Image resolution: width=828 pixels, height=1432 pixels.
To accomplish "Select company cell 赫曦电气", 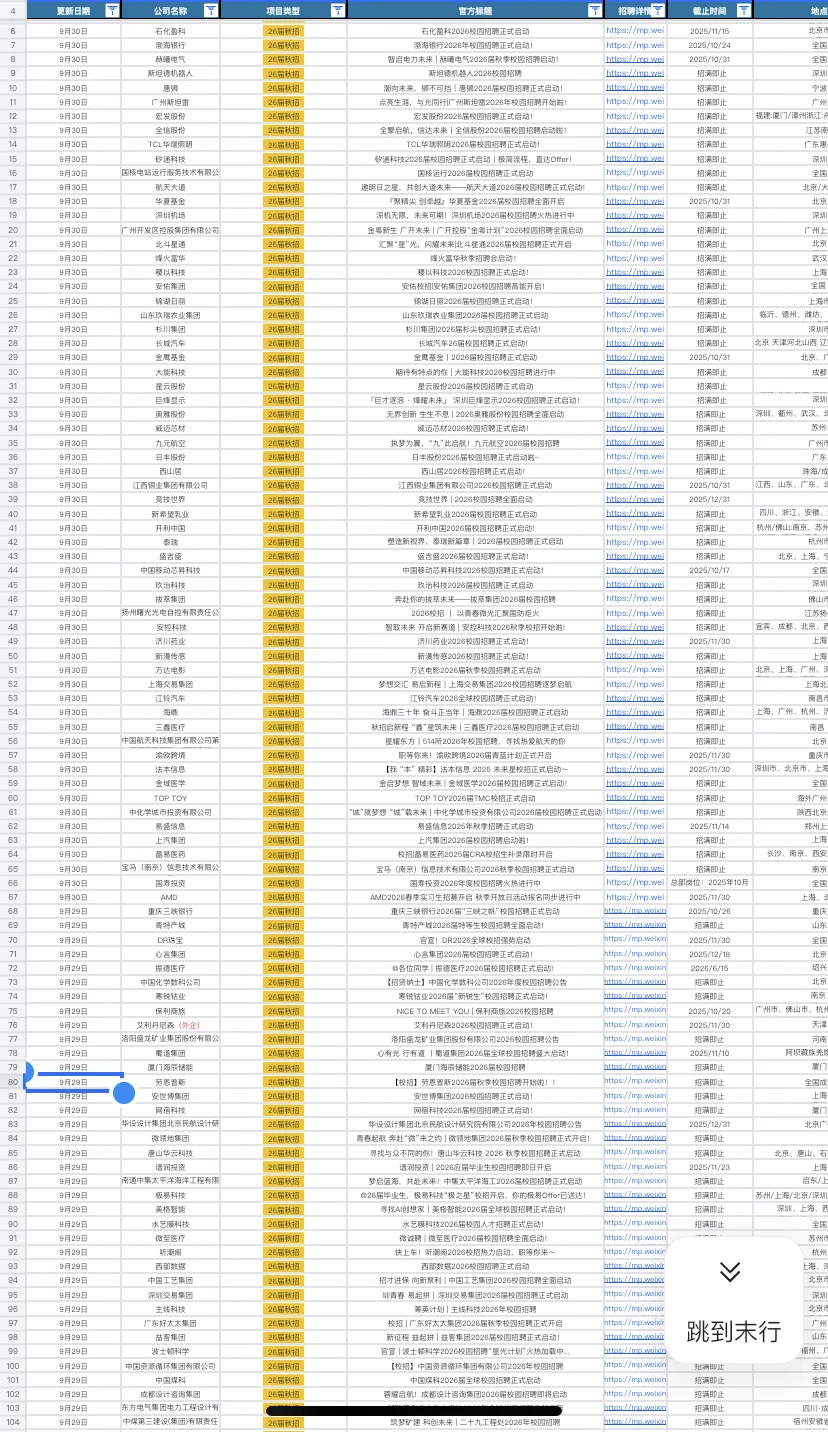I will coord(171,59).
